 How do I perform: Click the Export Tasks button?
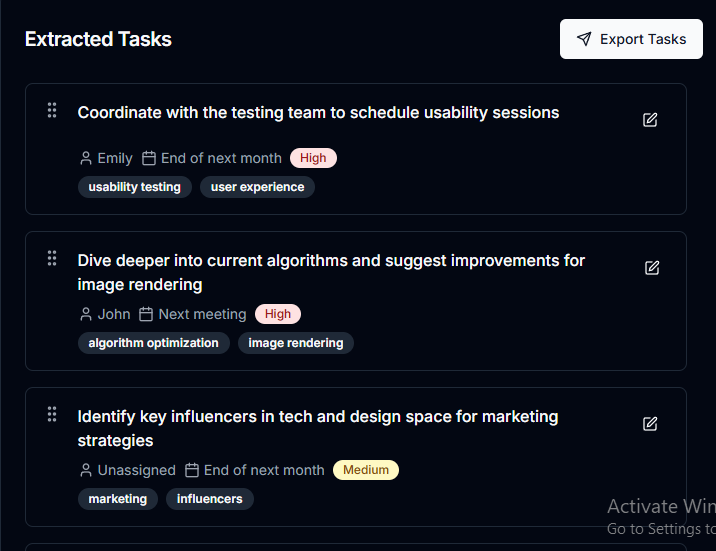coord(631,39)
